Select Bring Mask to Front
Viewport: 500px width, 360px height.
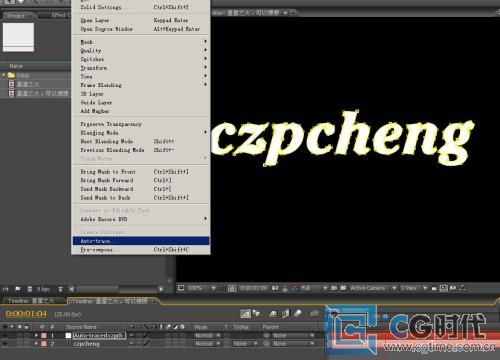[x=141, y=172]
